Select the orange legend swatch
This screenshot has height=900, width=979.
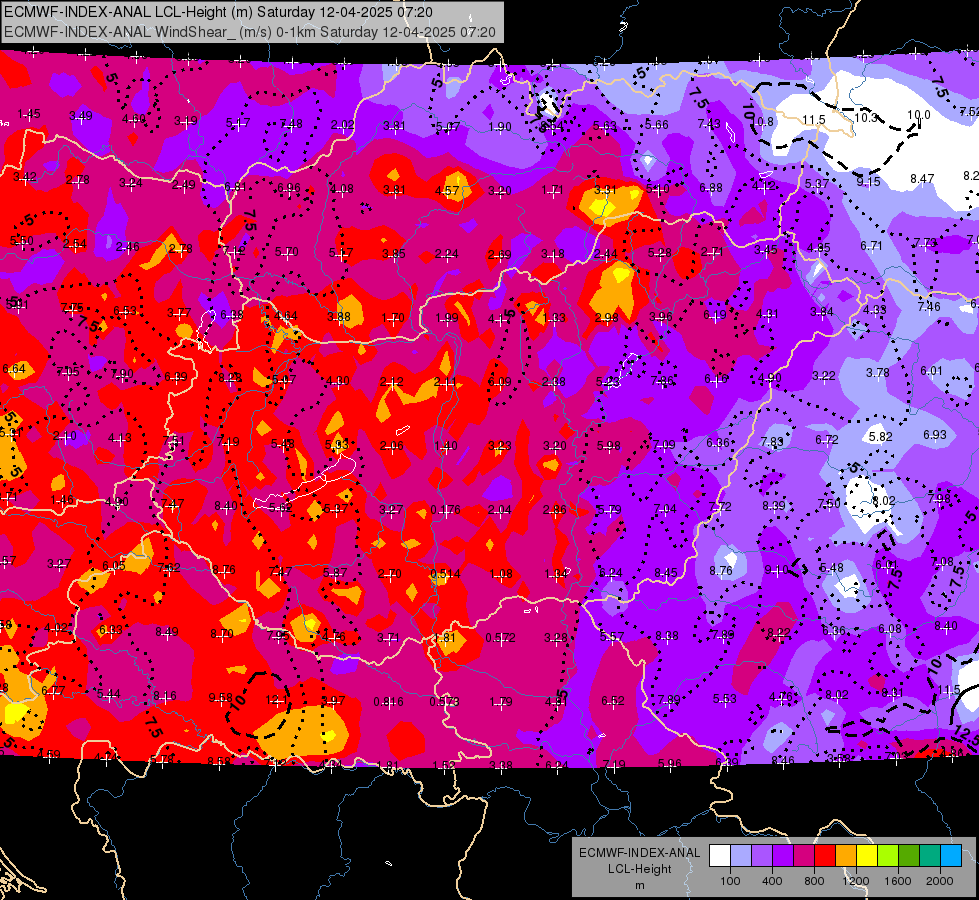[x=846, y=856]
